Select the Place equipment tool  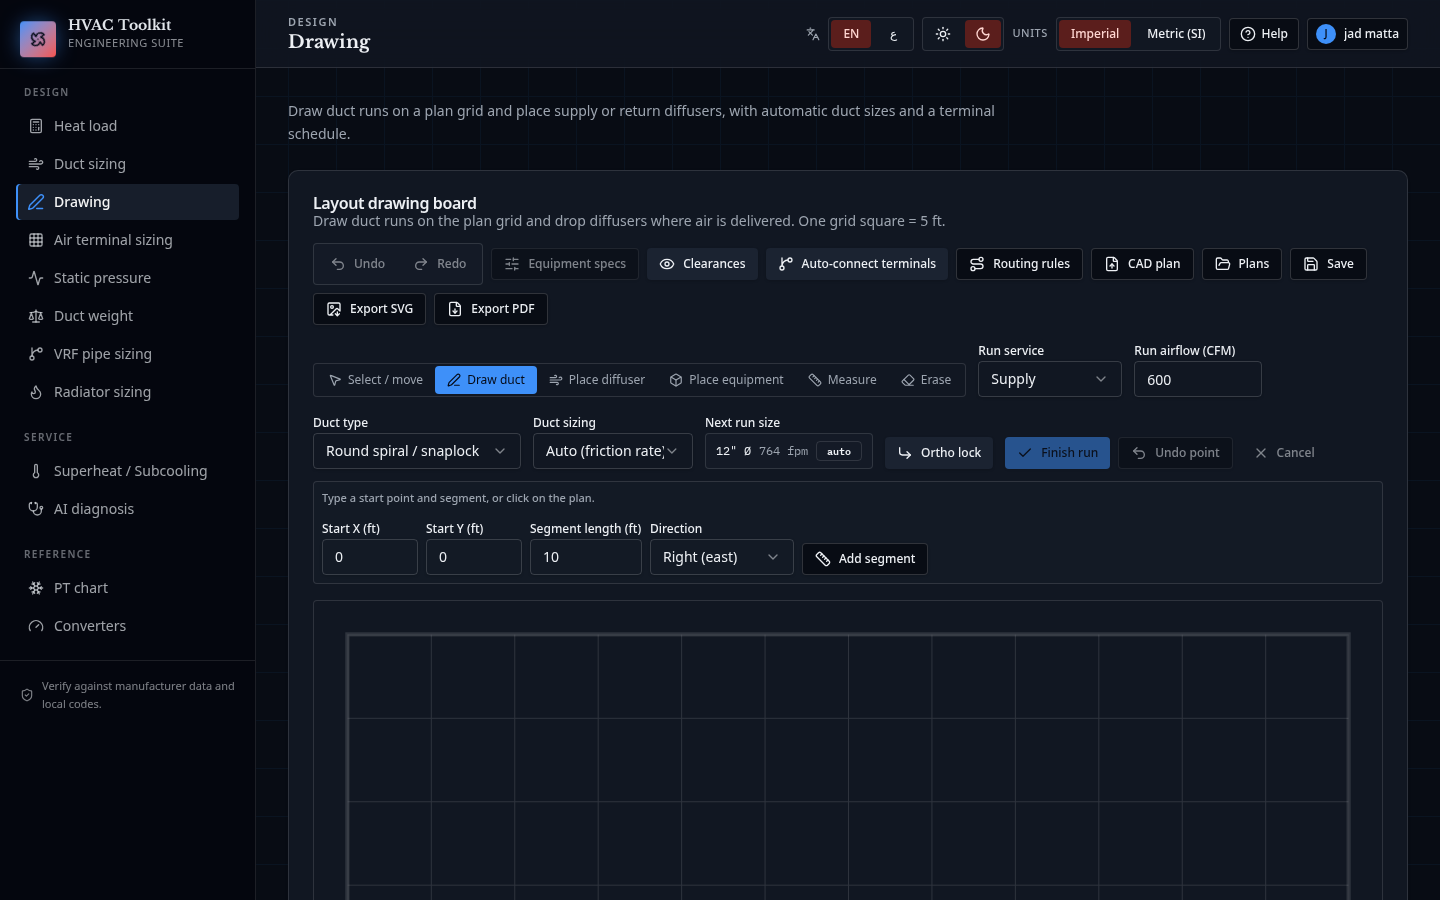[727, 380]
